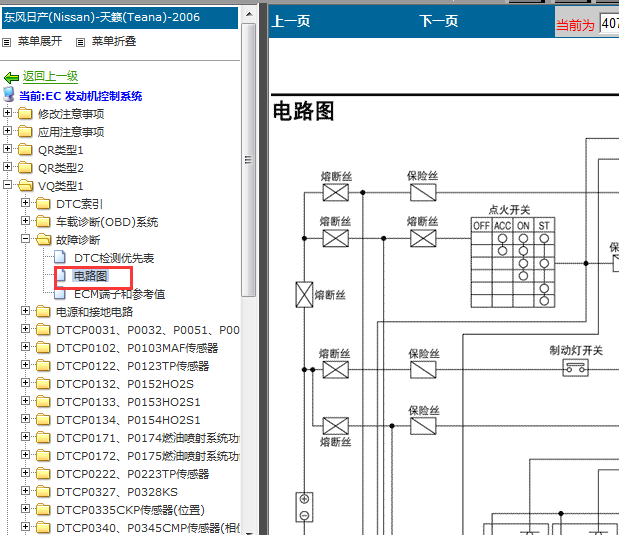The width and height of the screenshot is (619, 535).
Task: Click 菜单折叠 to collapse all menus
Action: click(114, 41)
